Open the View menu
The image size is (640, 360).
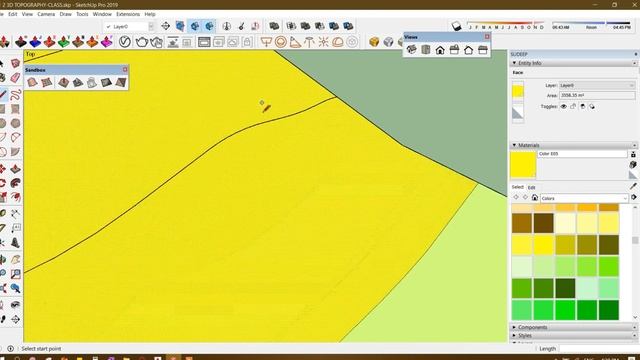tap(27, 14)
